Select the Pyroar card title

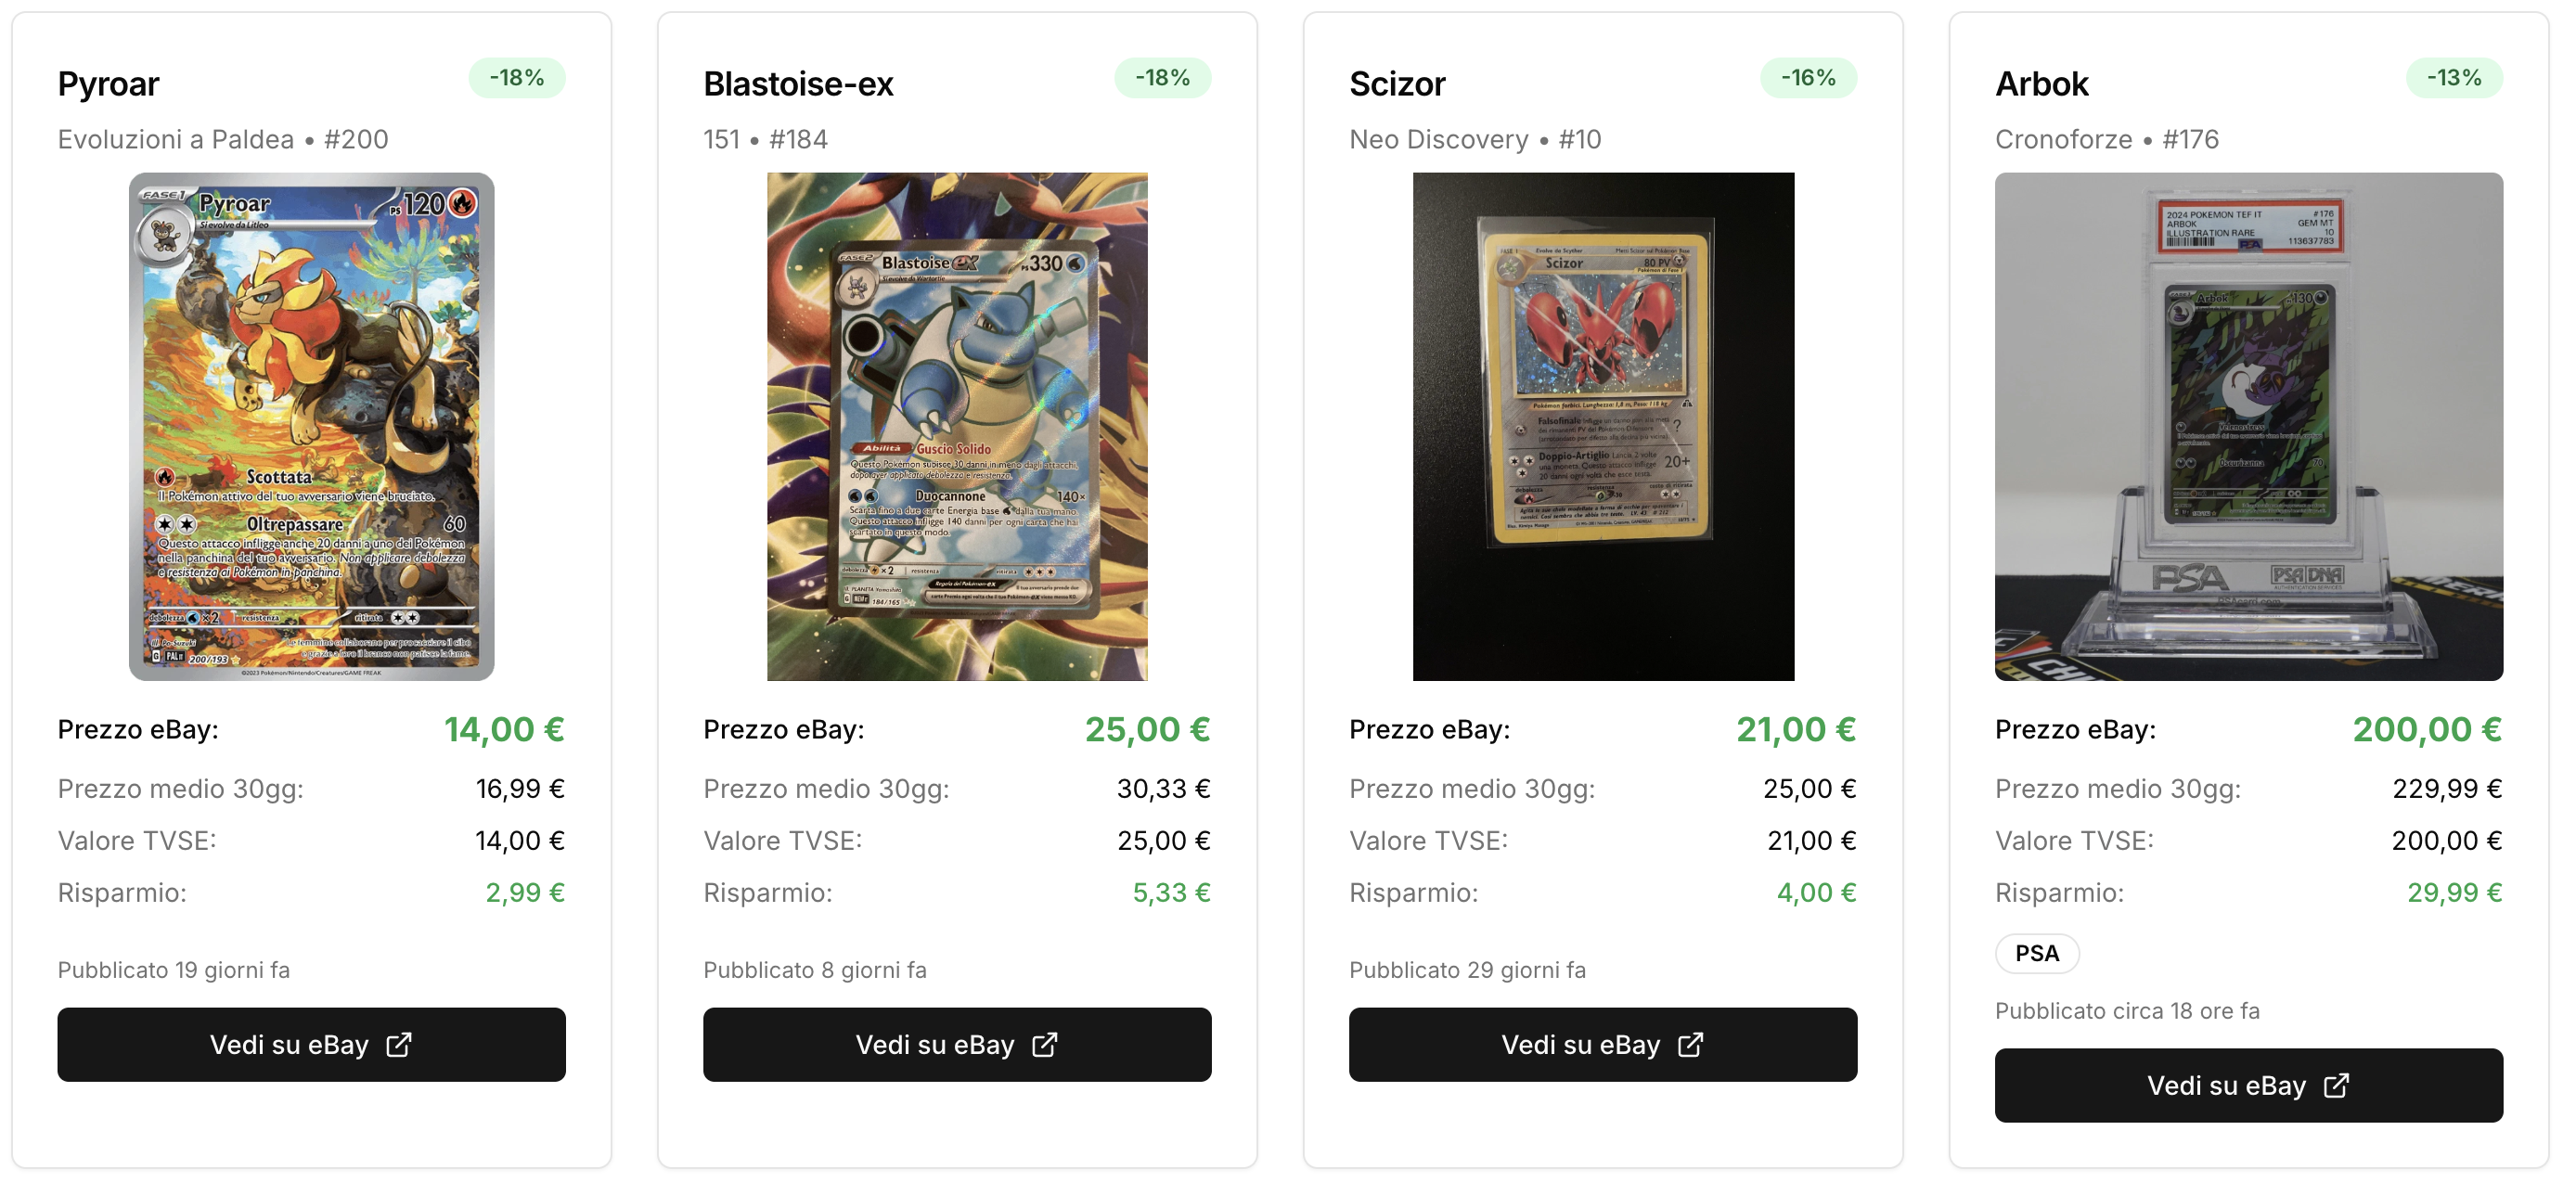[x=108, y=84]
